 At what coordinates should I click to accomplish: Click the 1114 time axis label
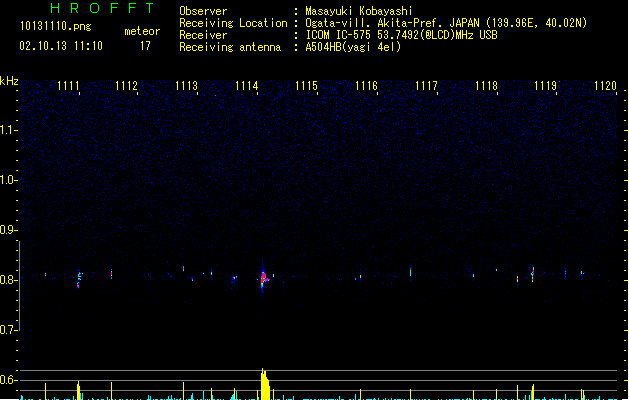coord(246,86)
